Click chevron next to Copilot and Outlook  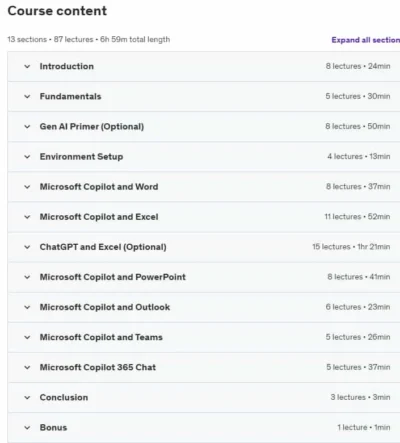click(27, 307)
